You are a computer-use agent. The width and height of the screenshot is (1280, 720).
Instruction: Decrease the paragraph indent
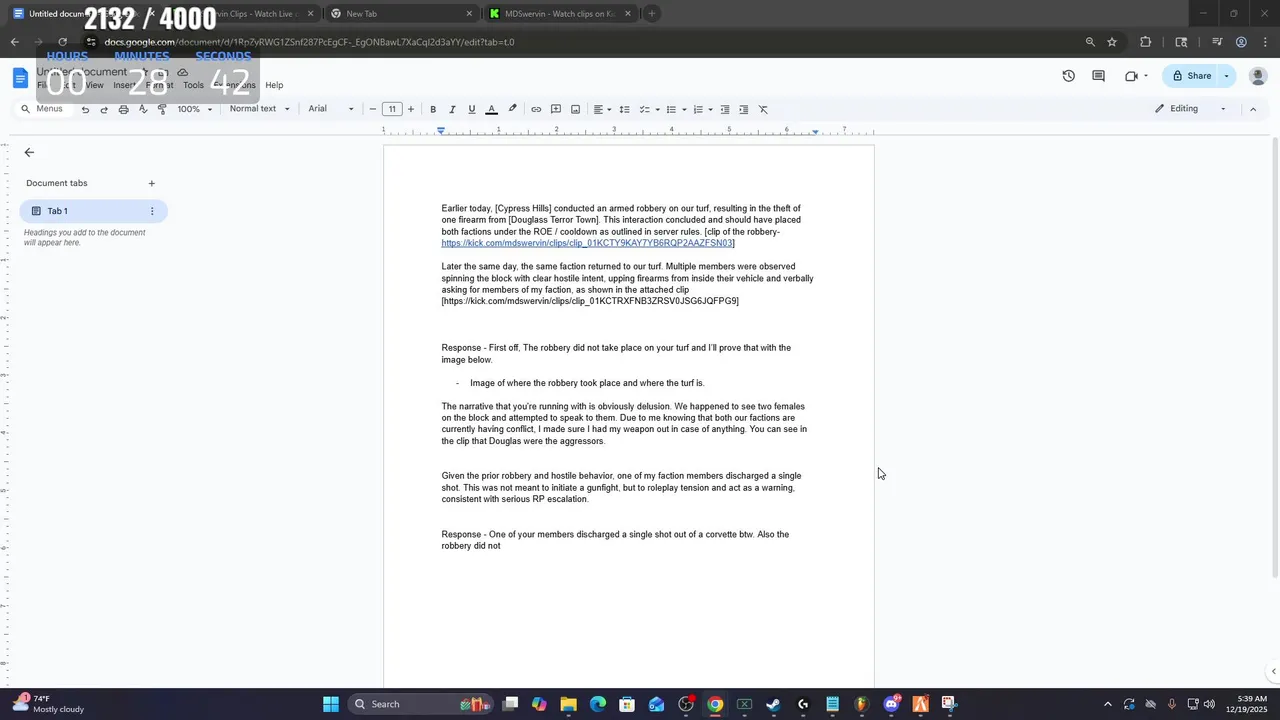pyautogui.click(x=725, y=109)
